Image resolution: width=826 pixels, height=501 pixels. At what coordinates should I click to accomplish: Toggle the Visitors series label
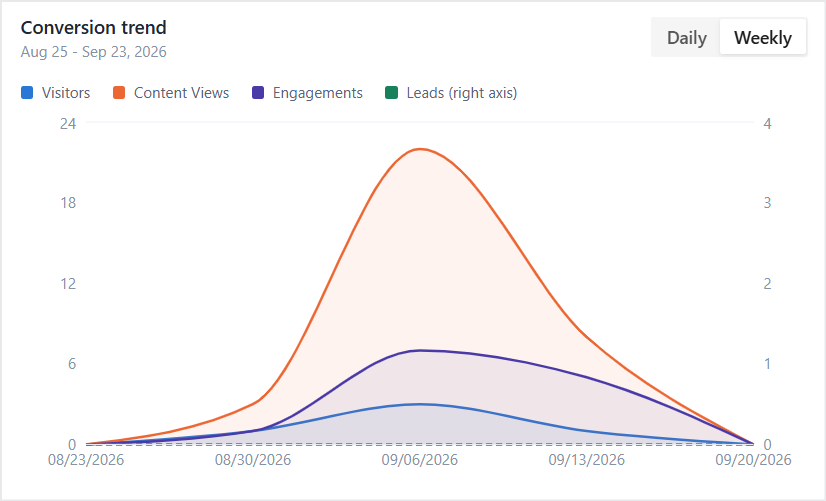pos(66,93)
